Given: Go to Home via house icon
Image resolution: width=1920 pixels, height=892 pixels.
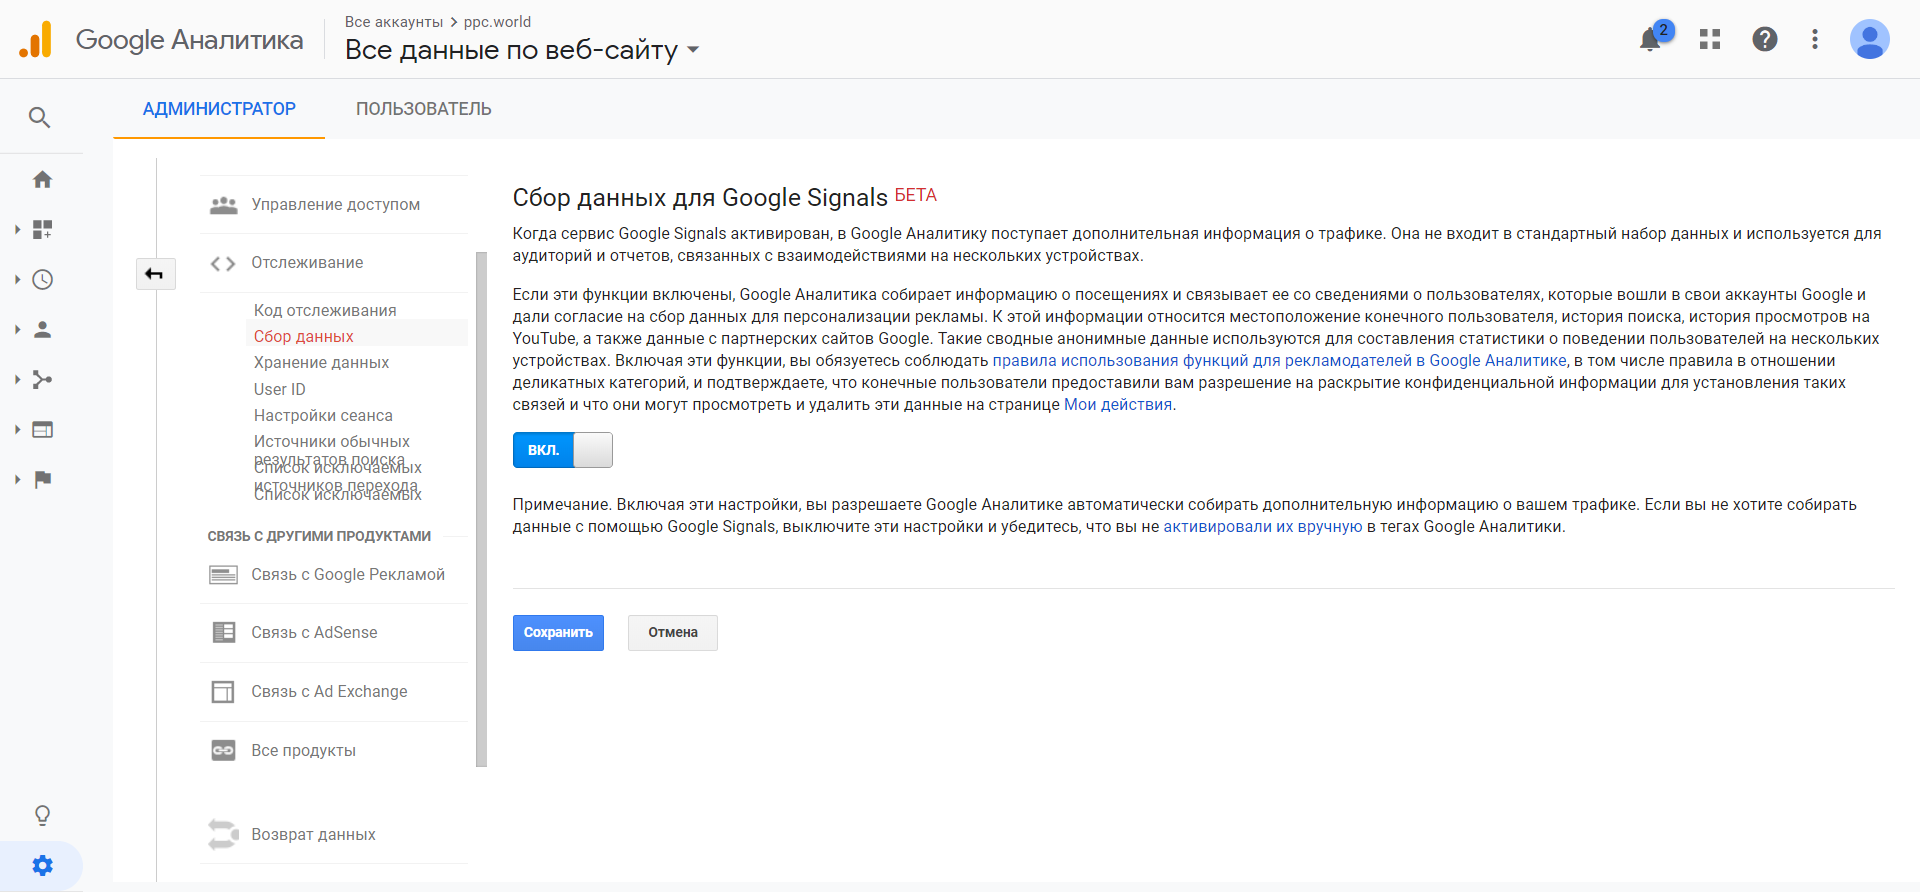Looking at the screenshot, I should tap(42, 180).
